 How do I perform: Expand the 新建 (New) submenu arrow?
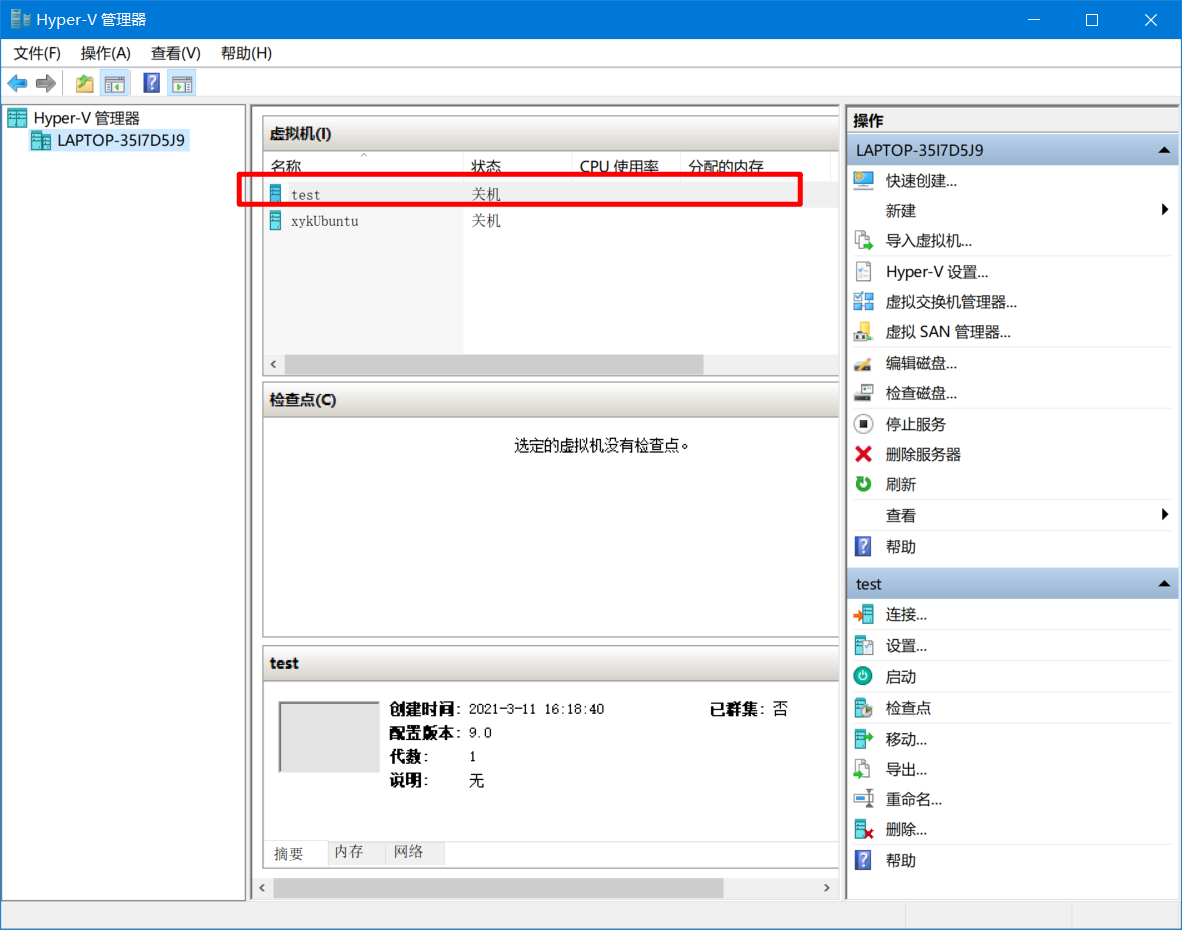tap(1165, 210)
